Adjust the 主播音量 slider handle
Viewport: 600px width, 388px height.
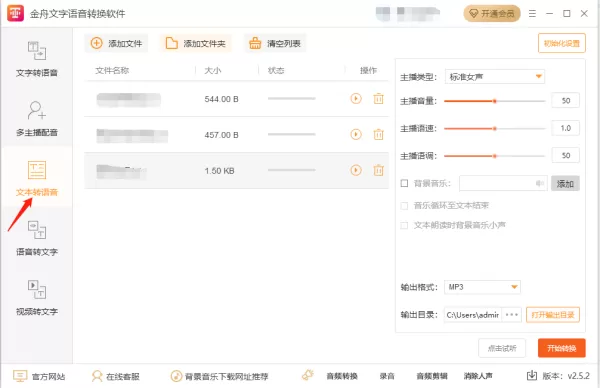495,101
